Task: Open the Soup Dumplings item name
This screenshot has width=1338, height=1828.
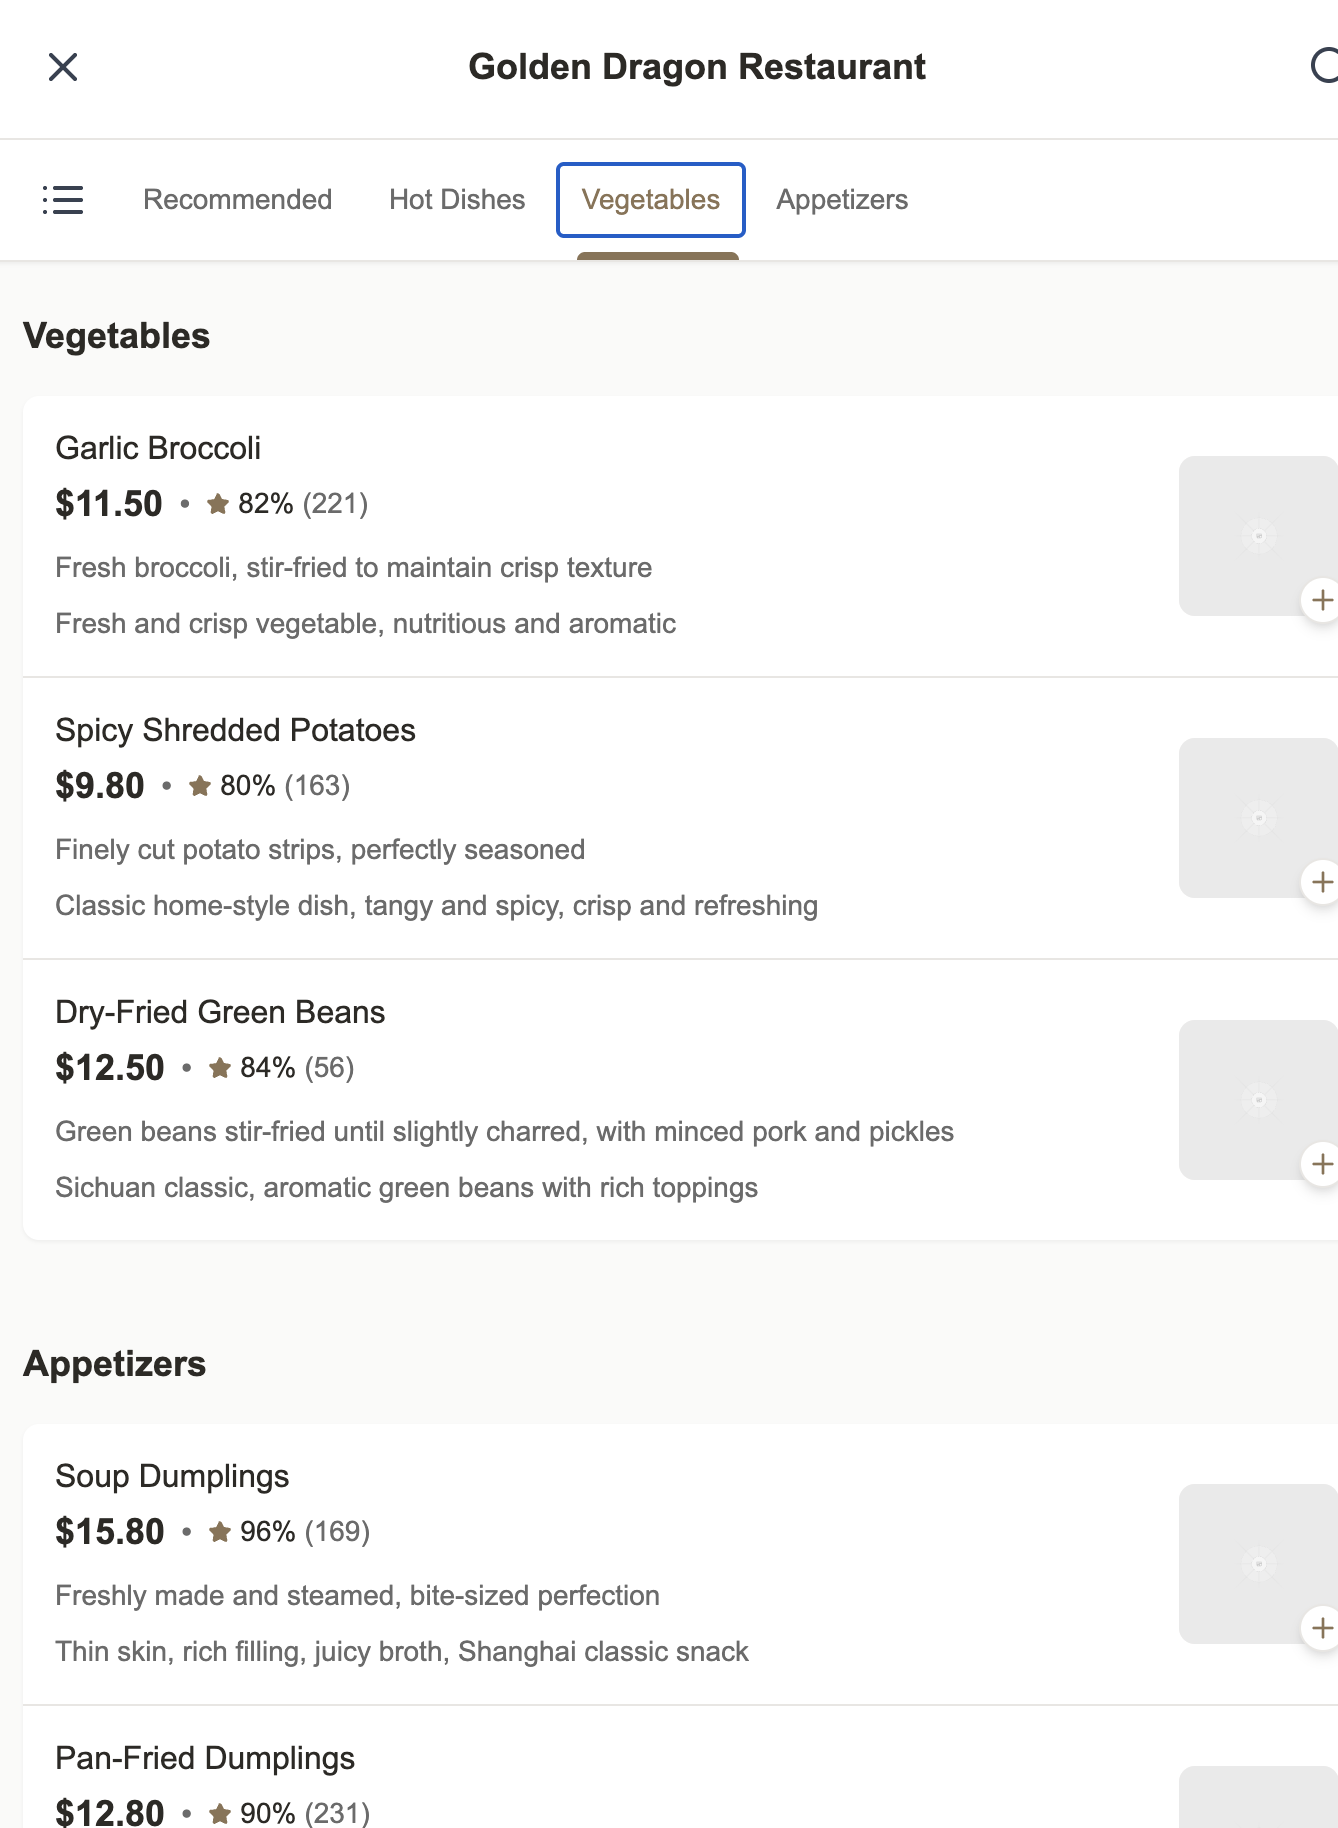Action: [x=172, y=1476]
